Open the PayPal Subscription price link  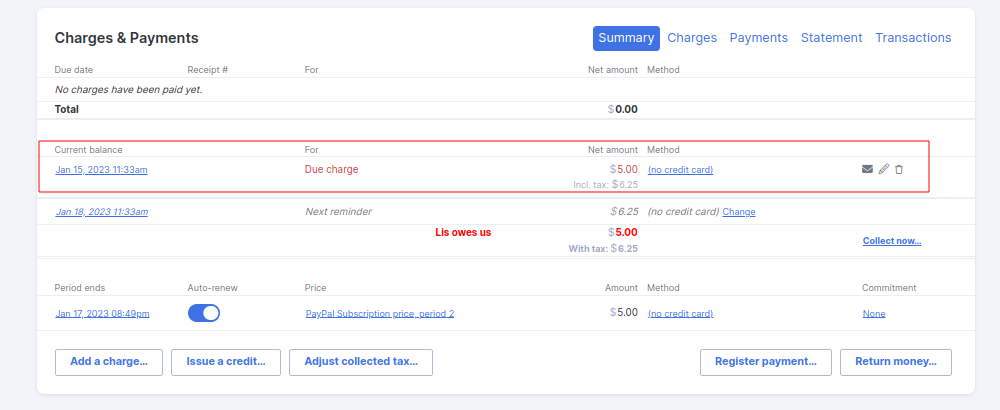click(380, 314)
